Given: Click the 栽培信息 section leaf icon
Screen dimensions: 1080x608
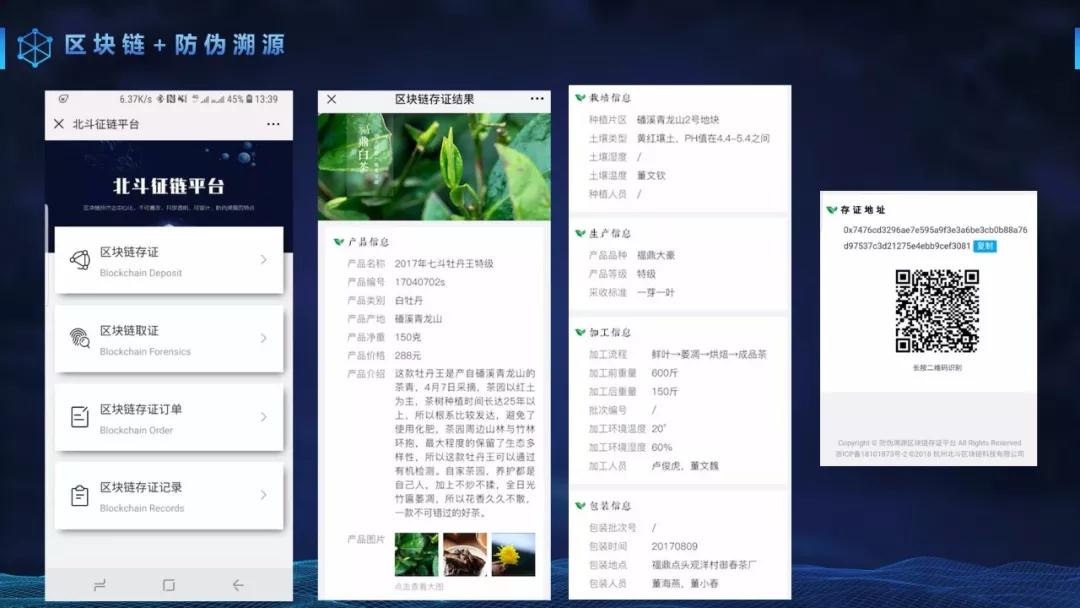Looking at the screenshot, I should coord(581,98).
